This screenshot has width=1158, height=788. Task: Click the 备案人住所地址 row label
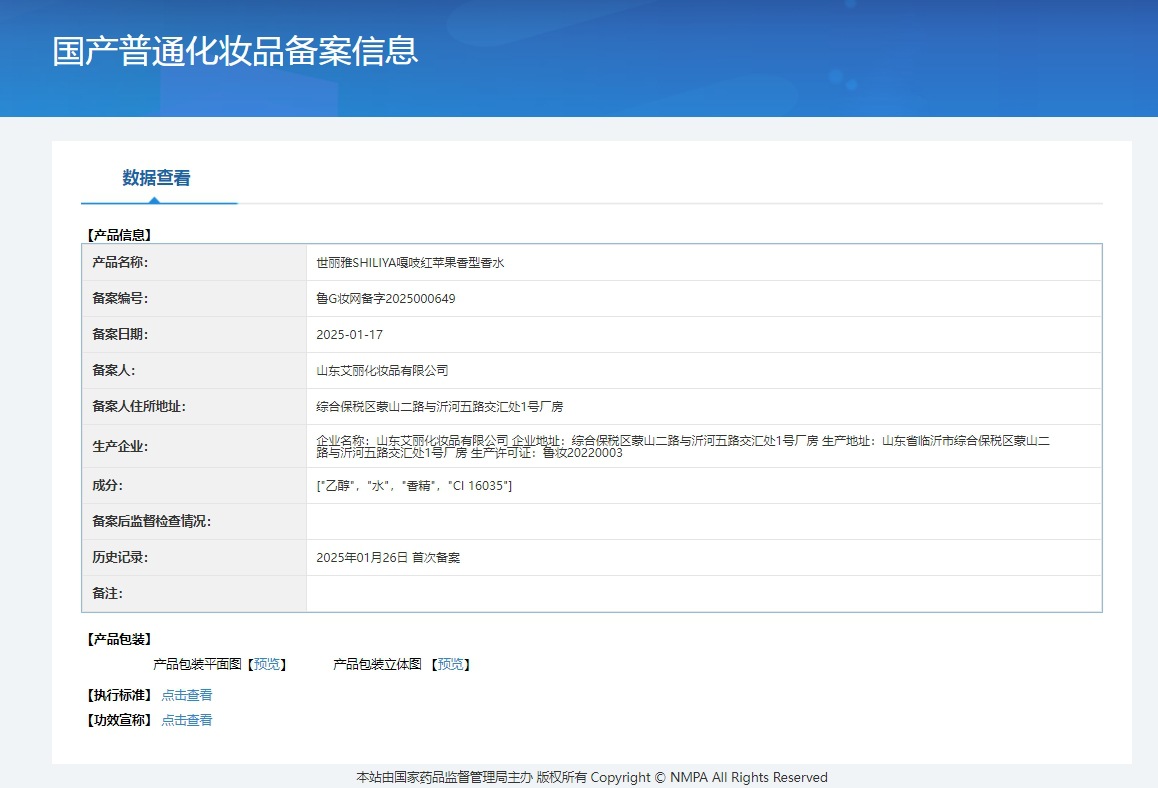[x=139, y=407]
